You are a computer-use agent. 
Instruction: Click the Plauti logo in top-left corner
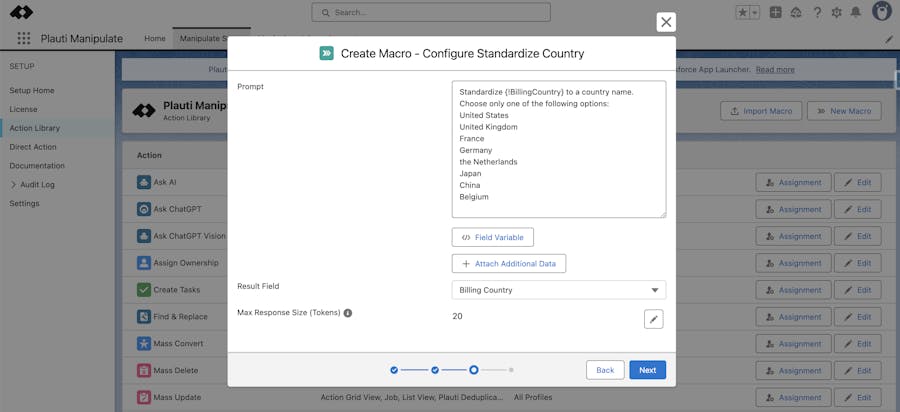pyautogui.click(x=22, y=12)
